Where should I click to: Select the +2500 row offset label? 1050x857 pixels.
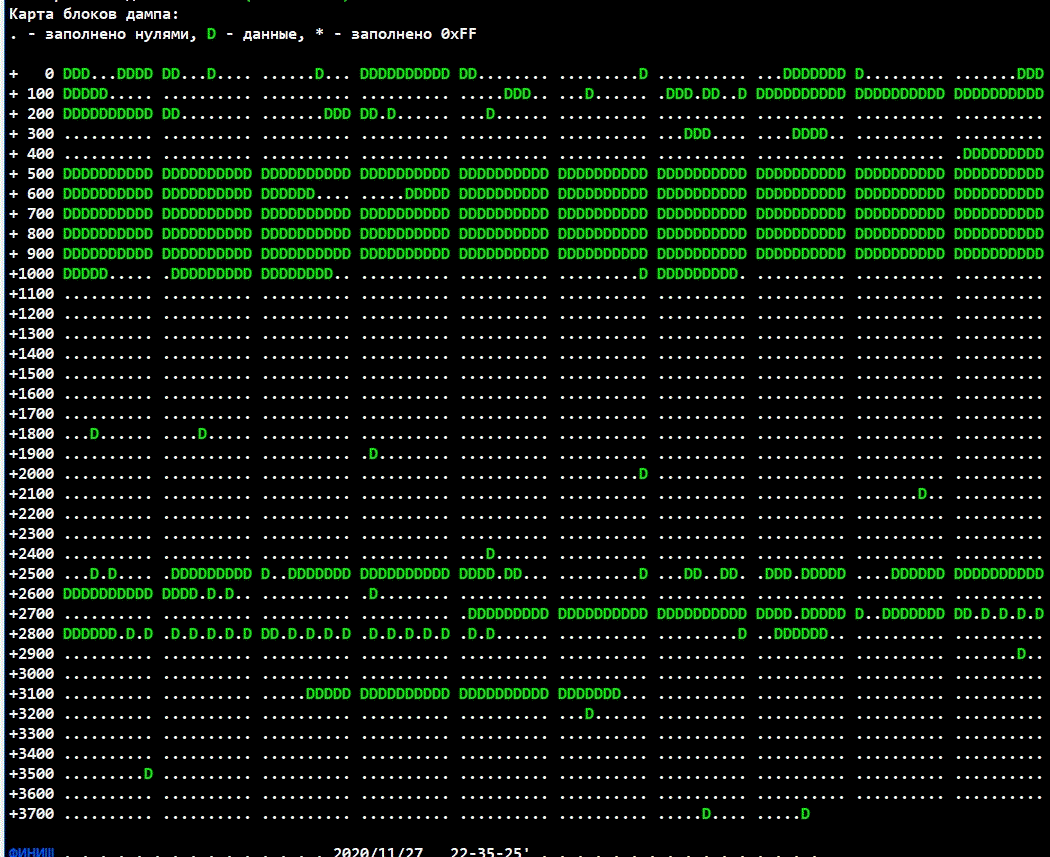click(x=31, y=574)
